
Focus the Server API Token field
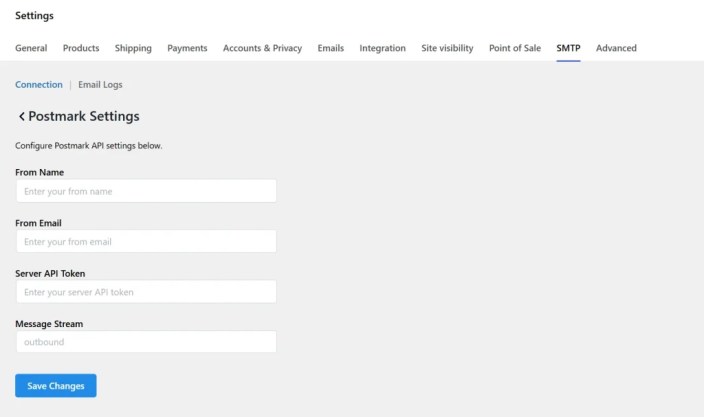(146, 292)
